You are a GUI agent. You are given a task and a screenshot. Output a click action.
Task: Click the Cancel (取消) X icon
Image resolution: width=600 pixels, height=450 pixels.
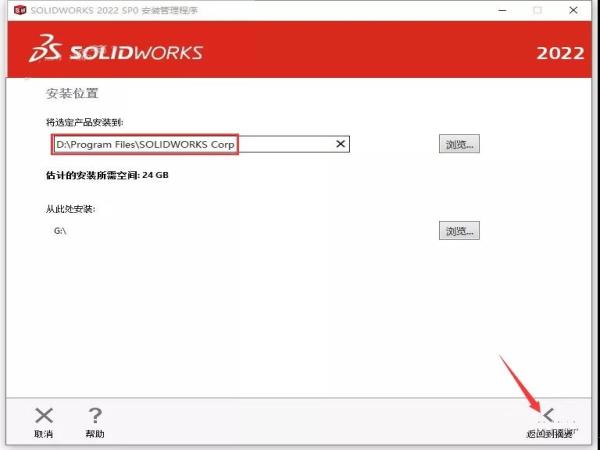click(43, 415)
